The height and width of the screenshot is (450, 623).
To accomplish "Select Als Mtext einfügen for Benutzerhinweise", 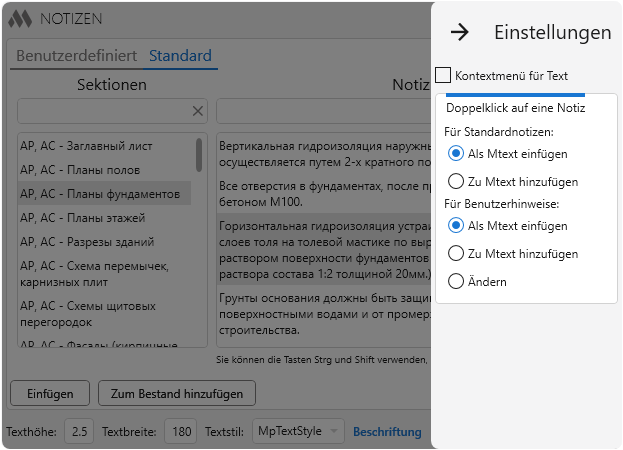I will tap(456, 226).
